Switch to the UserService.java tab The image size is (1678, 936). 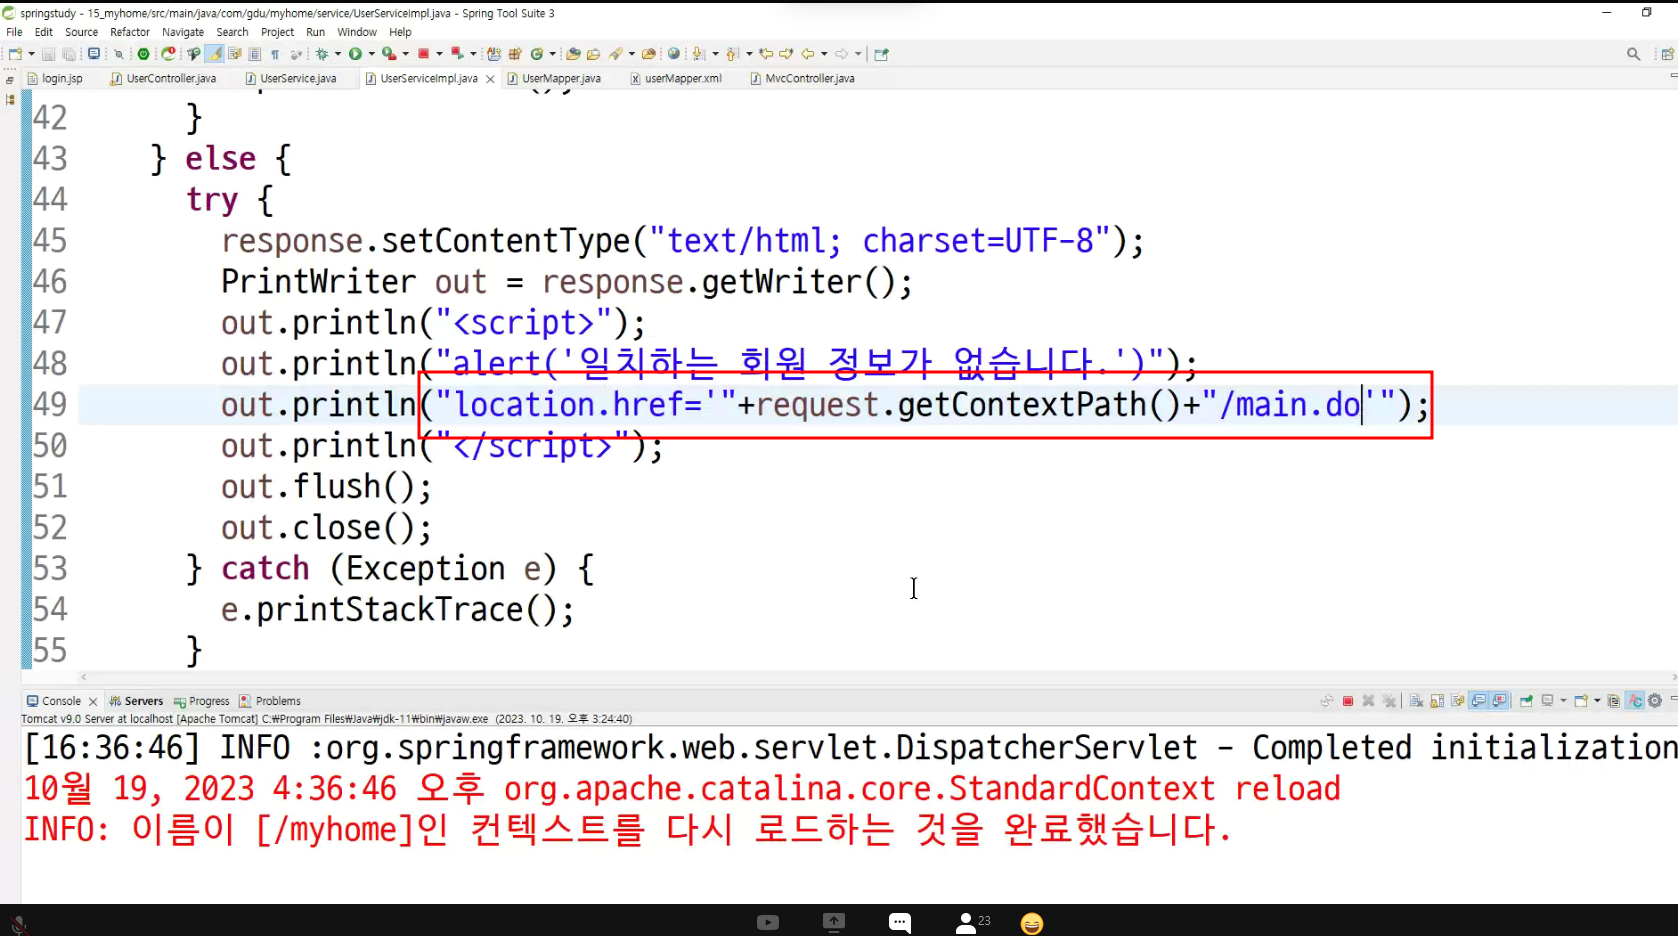291,78
